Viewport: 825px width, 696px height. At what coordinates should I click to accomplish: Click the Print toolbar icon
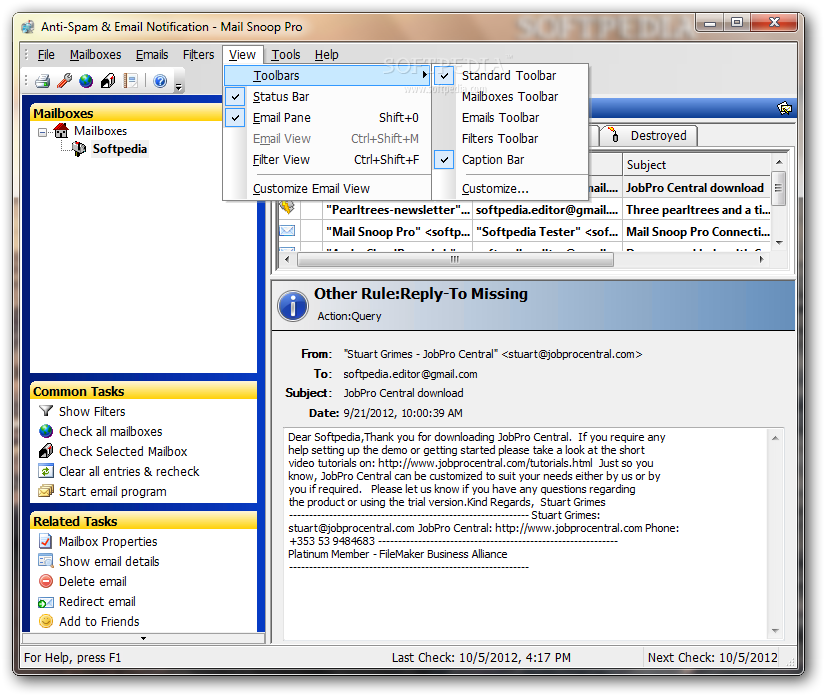(x=42, y=81)
